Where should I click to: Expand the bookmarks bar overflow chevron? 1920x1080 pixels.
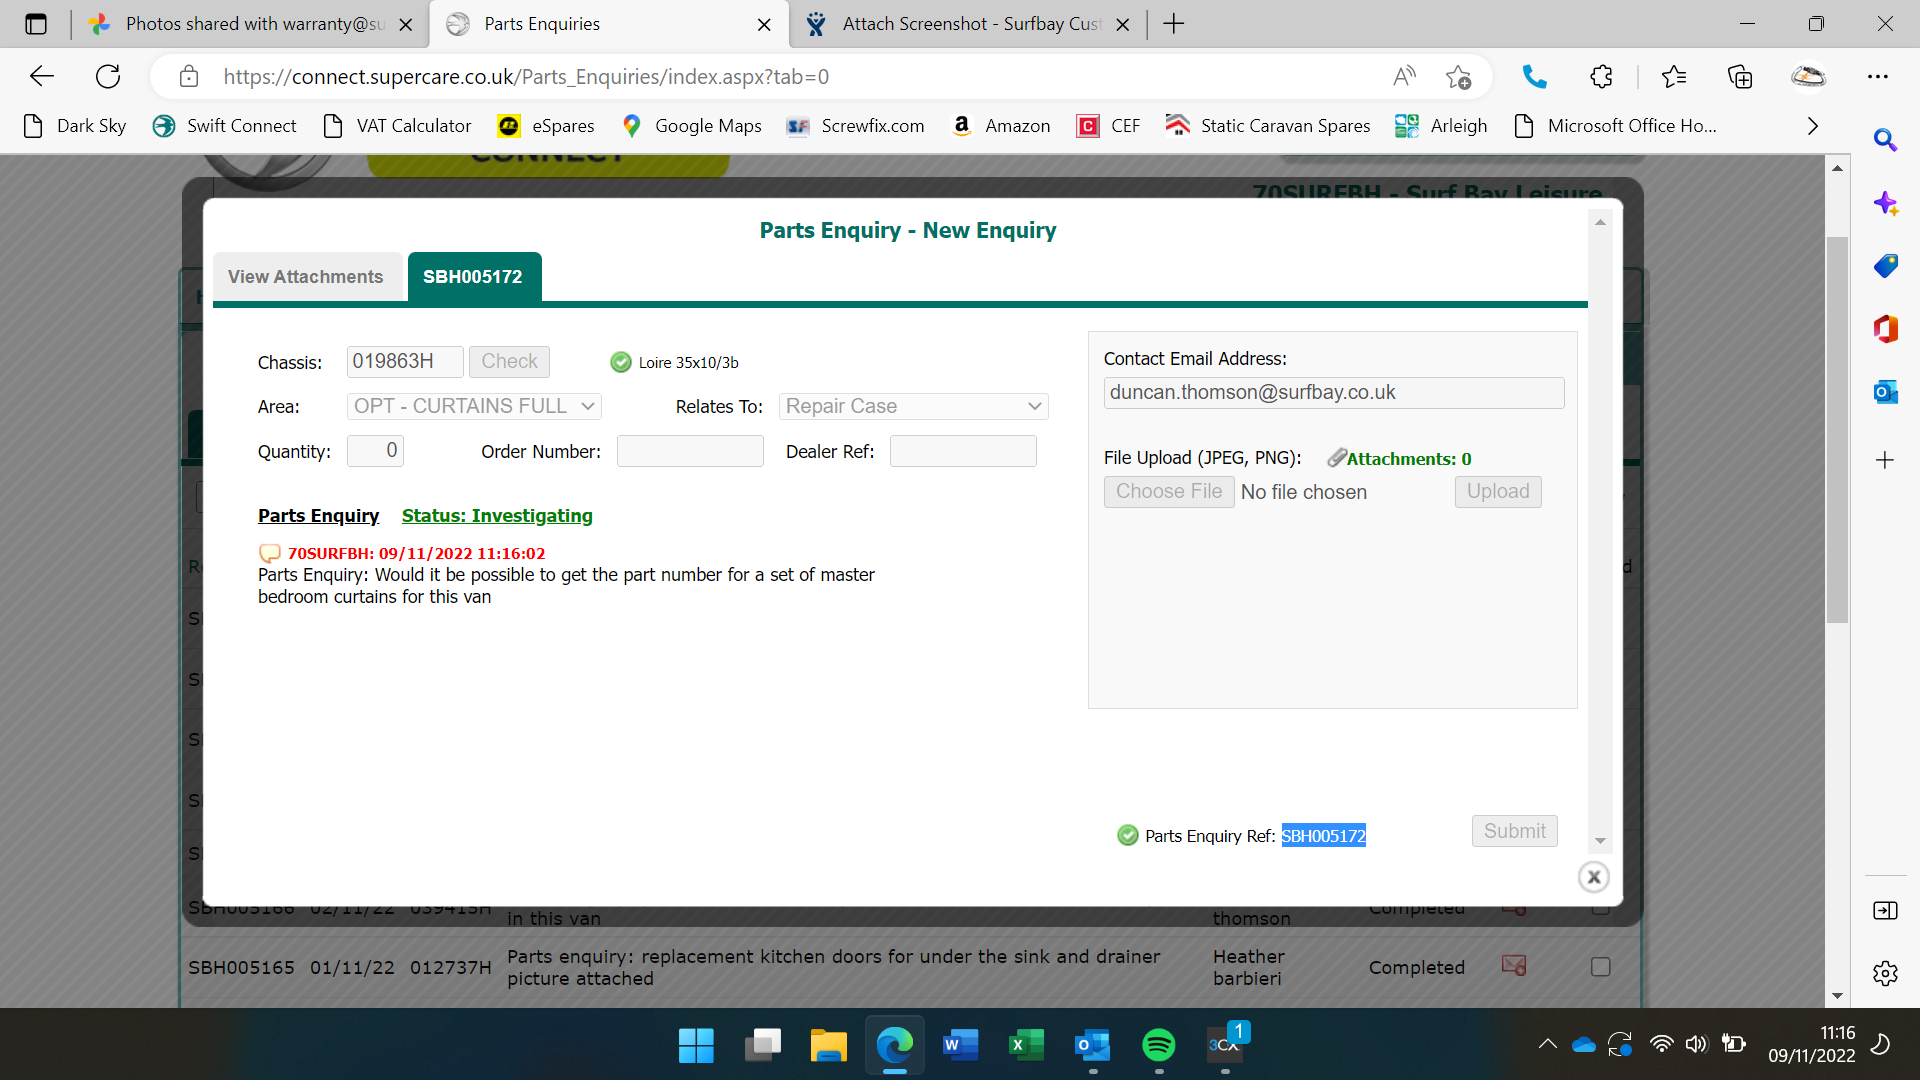click(x=1812, y=126)
